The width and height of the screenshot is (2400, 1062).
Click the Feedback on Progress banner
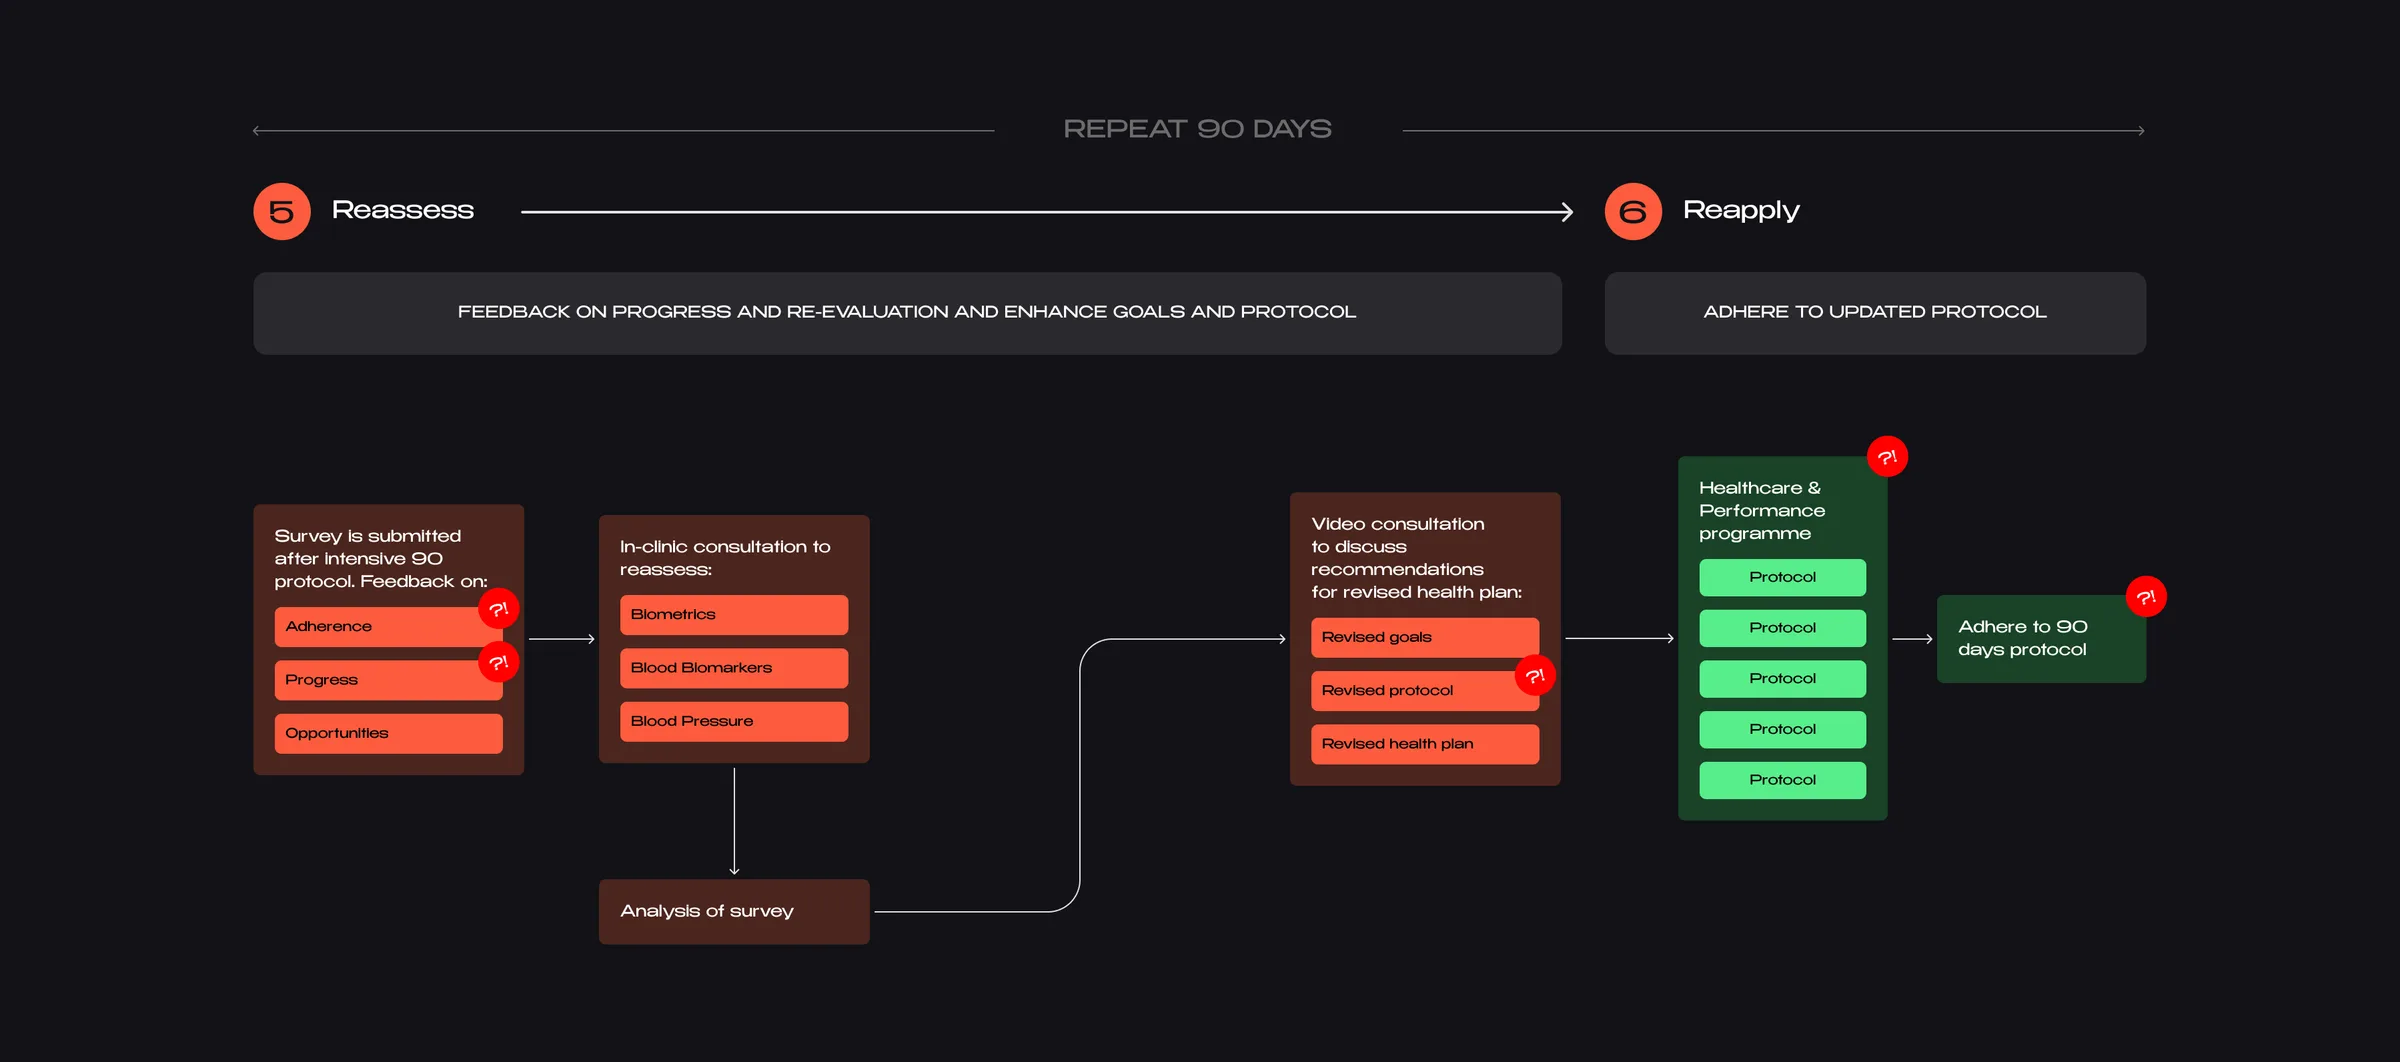click(x=907, y=313)
